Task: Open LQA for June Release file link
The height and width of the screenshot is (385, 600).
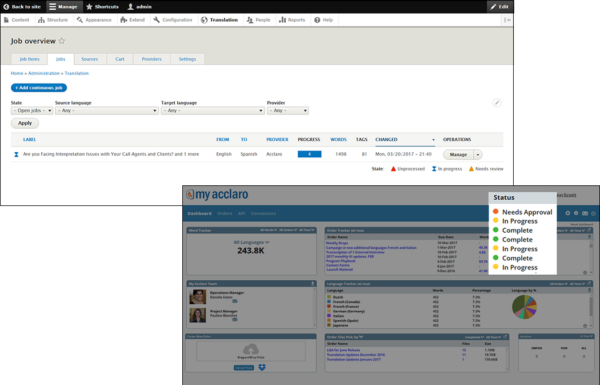Action: tap(343, 350)
